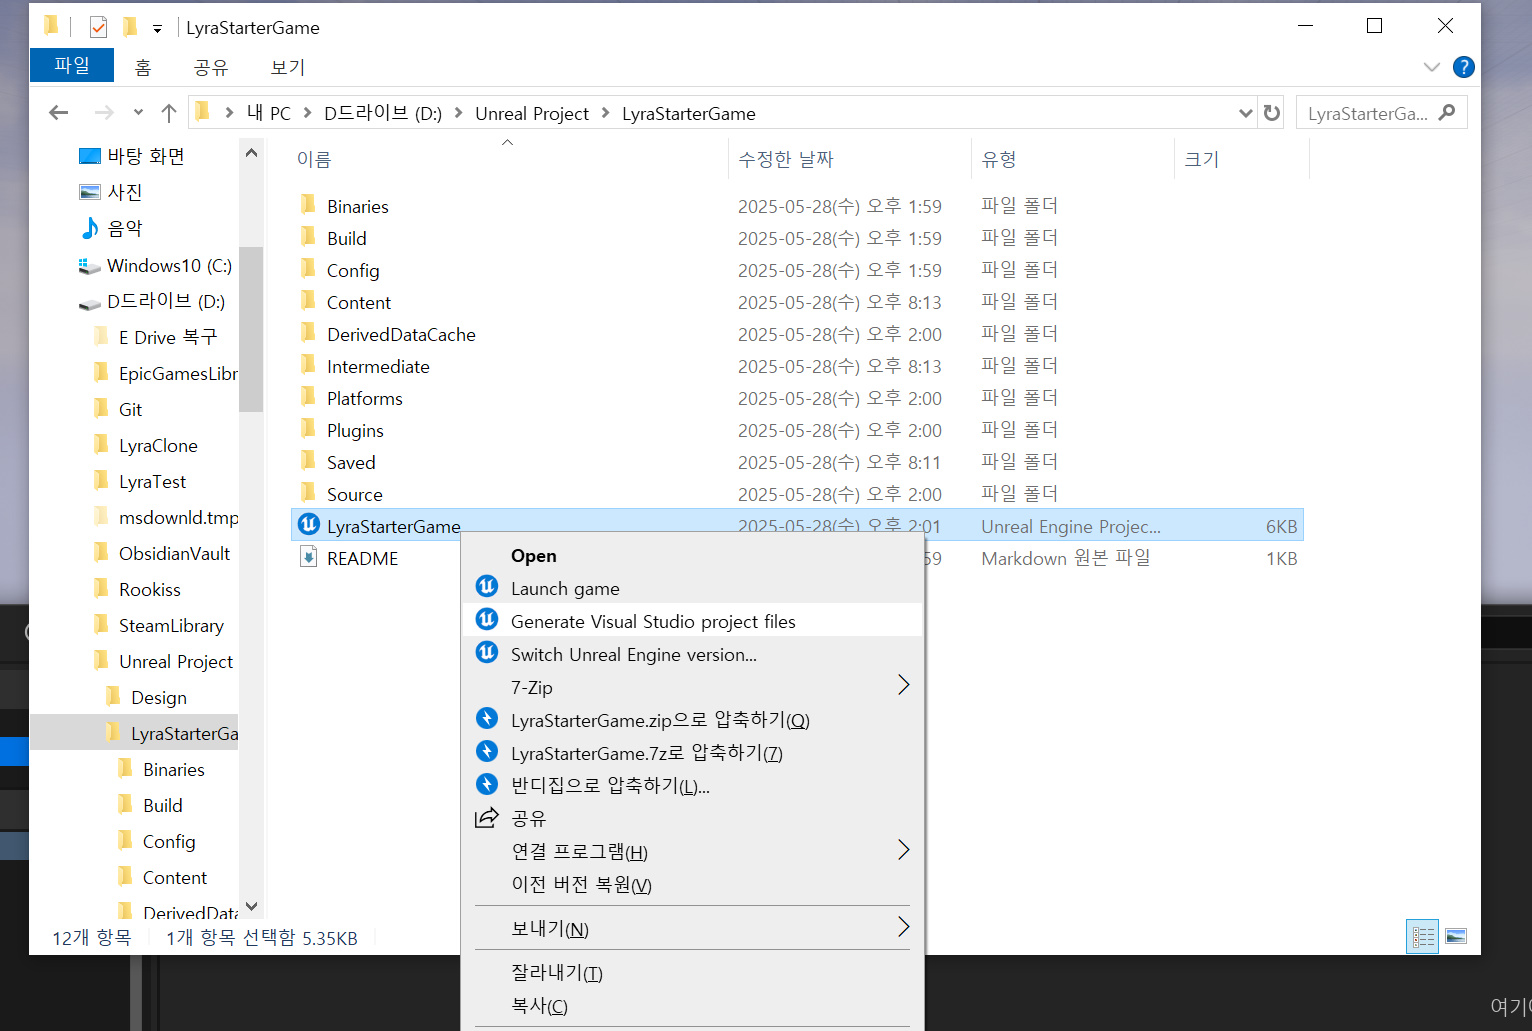This screenshot has width=1532, height=1031.
Task: Go back with the left arrow
Action: pos(59,113)
